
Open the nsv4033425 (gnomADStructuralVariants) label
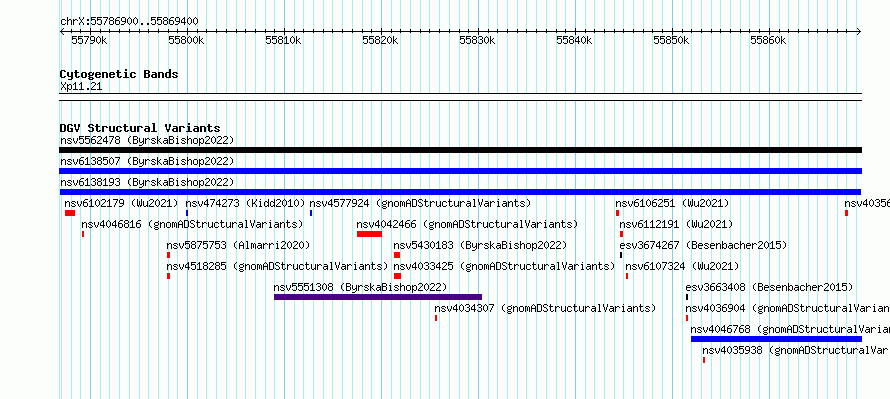(x=504, y=266)
